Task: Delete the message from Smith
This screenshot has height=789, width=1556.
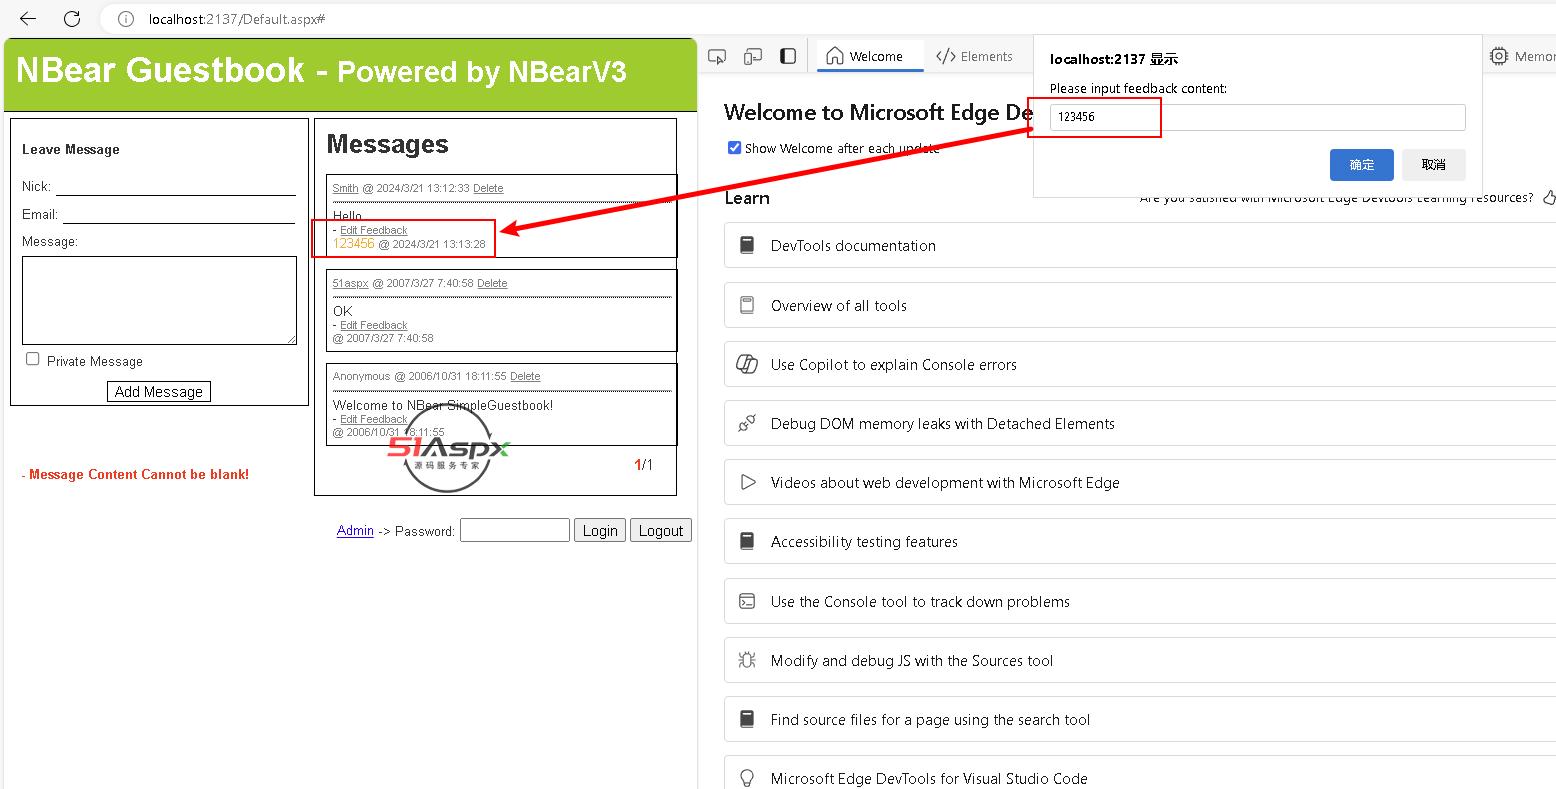Action: [x=488, y=188]
